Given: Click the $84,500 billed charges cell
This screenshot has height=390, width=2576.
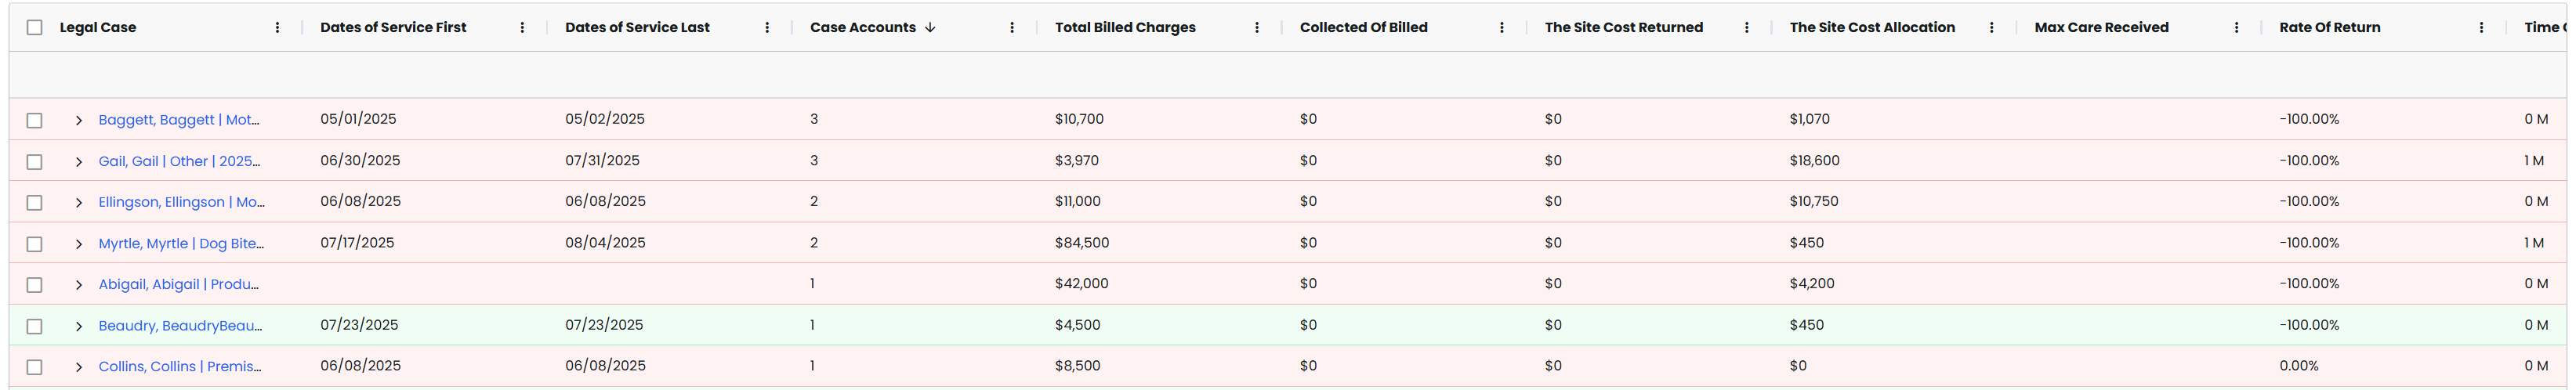Looking at the screenshot, I should coord(1082,243).
